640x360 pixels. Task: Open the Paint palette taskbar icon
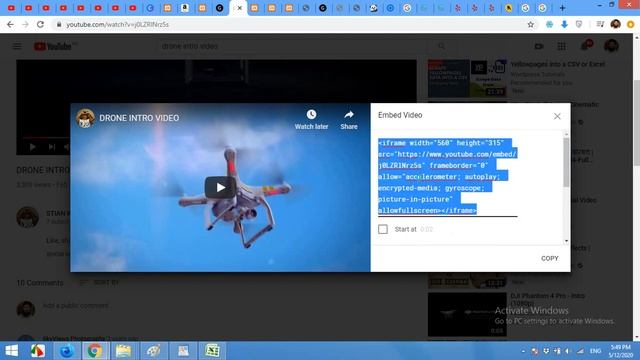tap(153, 351)
